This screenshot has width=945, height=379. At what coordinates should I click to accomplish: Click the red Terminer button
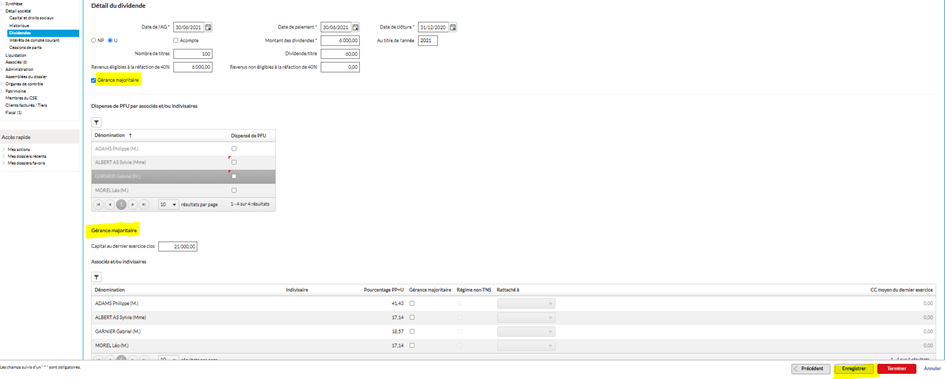(x=897, y=368)
